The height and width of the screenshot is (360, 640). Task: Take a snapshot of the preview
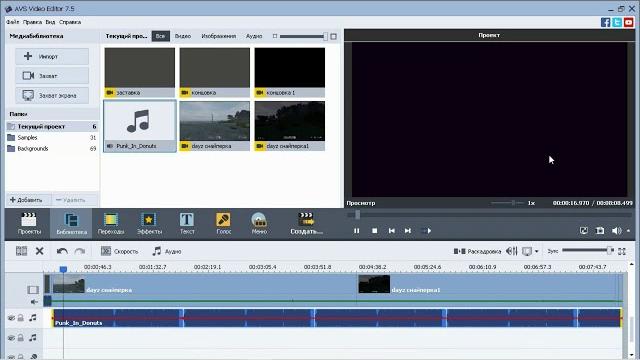click(600, 231)
